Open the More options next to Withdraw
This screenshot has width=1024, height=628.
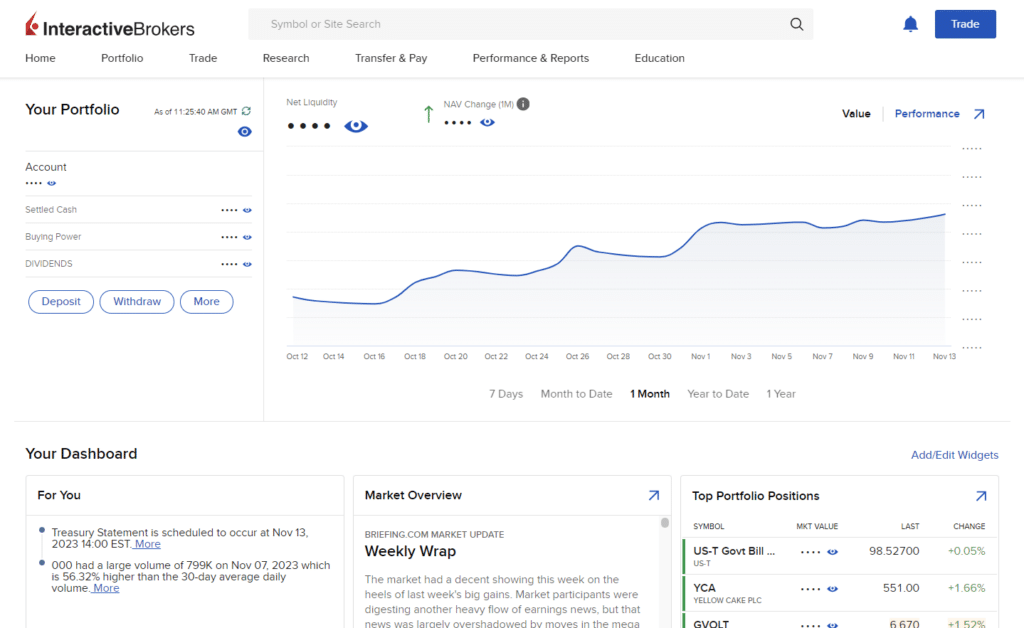click(x=206, y=301)
